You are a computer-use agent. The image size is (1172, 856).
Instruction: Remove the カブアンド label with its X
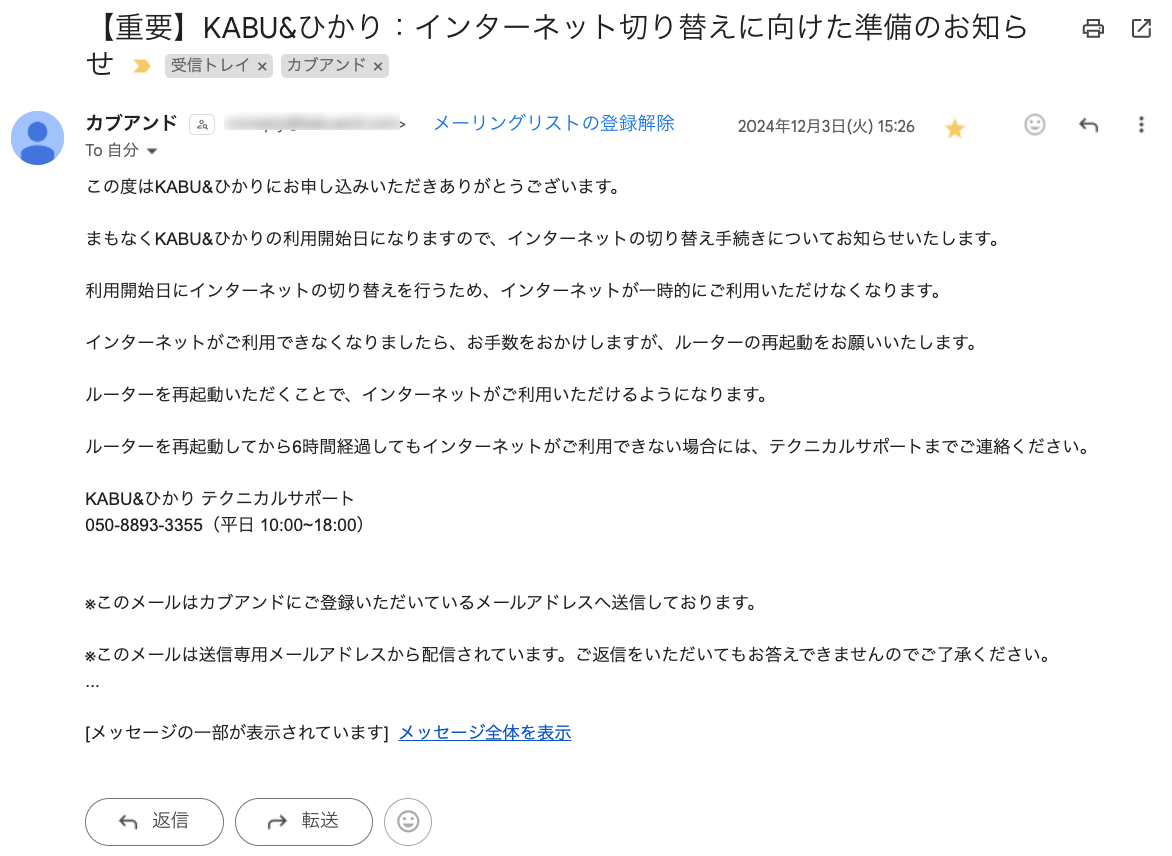(x=378, y=67)
